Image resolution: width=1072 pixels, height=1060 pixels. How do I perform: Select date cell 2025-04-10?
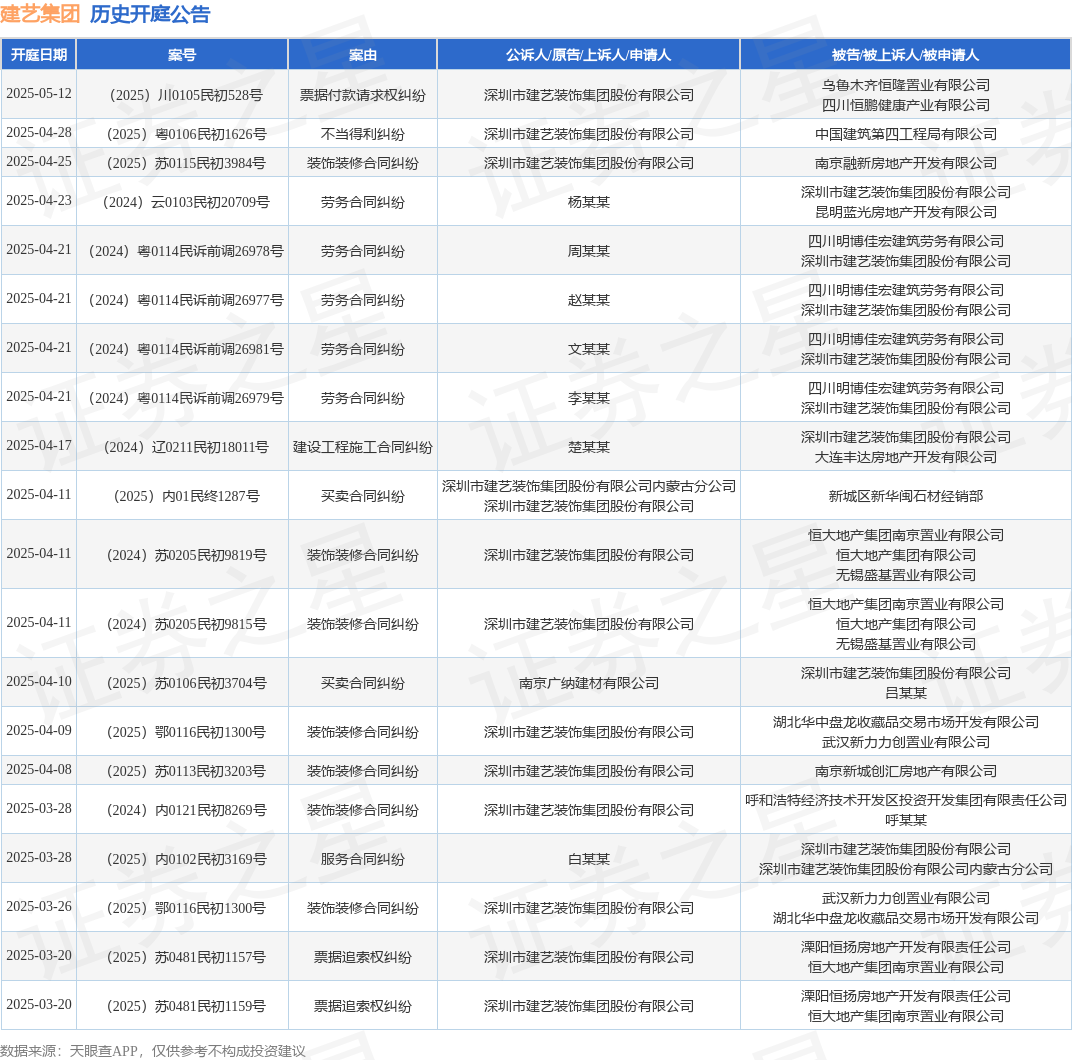pos(39,681)
